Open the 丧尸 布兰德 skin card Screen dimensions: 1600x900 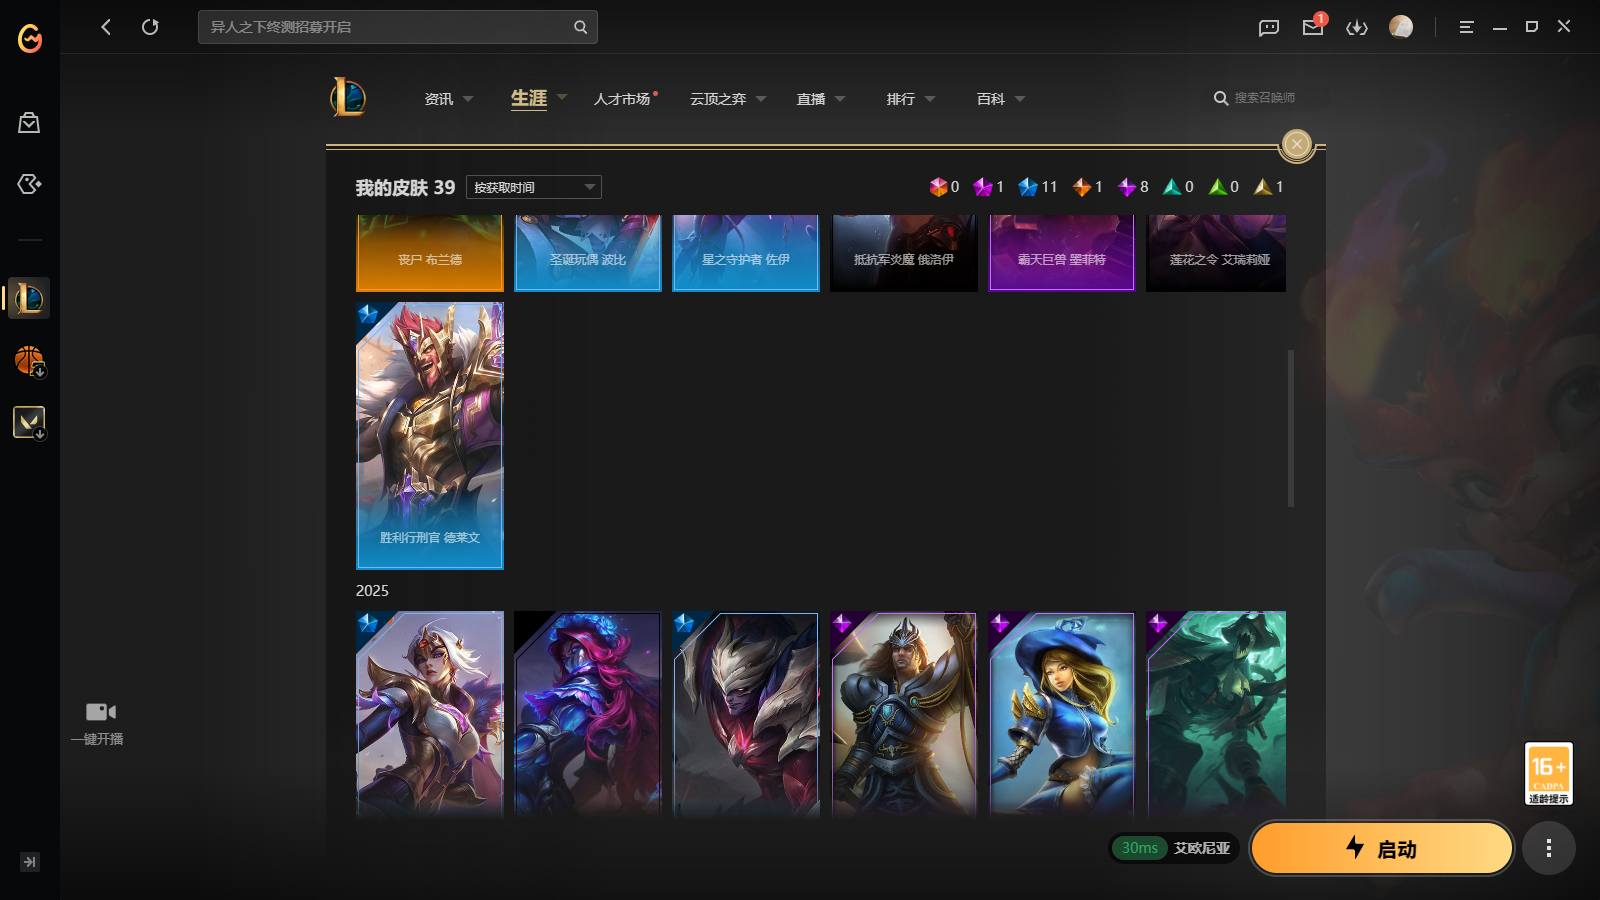430,253
